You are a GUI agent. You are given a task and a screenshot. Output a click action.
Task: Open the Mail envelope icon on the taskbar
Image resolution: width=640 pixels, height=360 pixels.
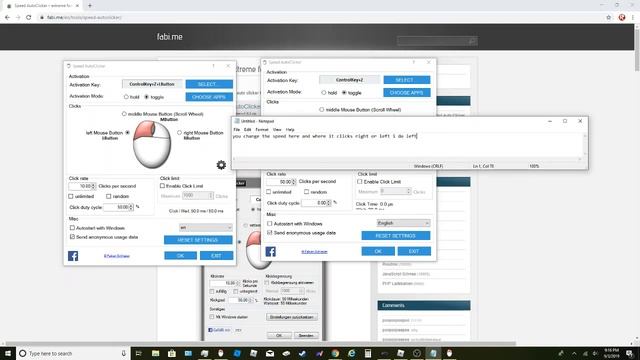pos(270,353)
